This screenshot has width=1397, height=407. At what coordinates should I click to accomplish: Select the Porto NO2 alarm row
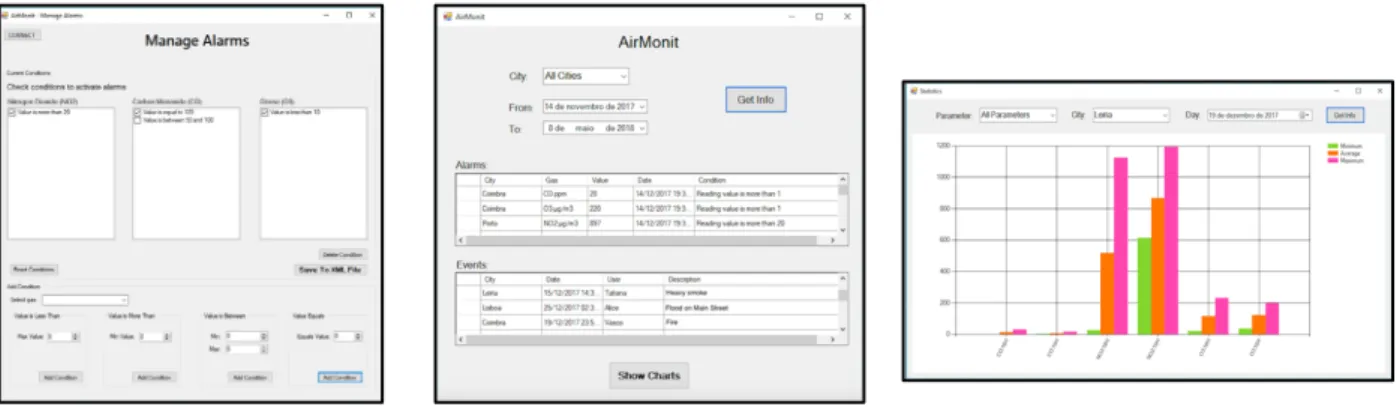647,224
